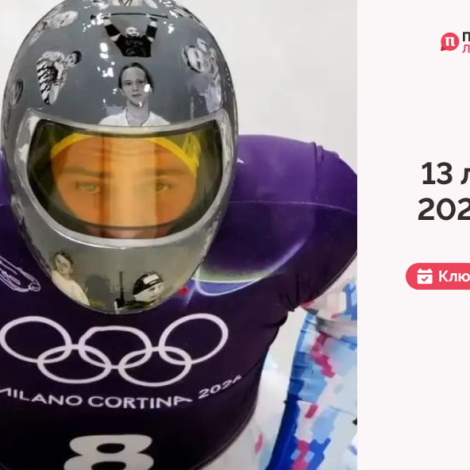Click the "202…" year line of the headline

coord(444,209)
